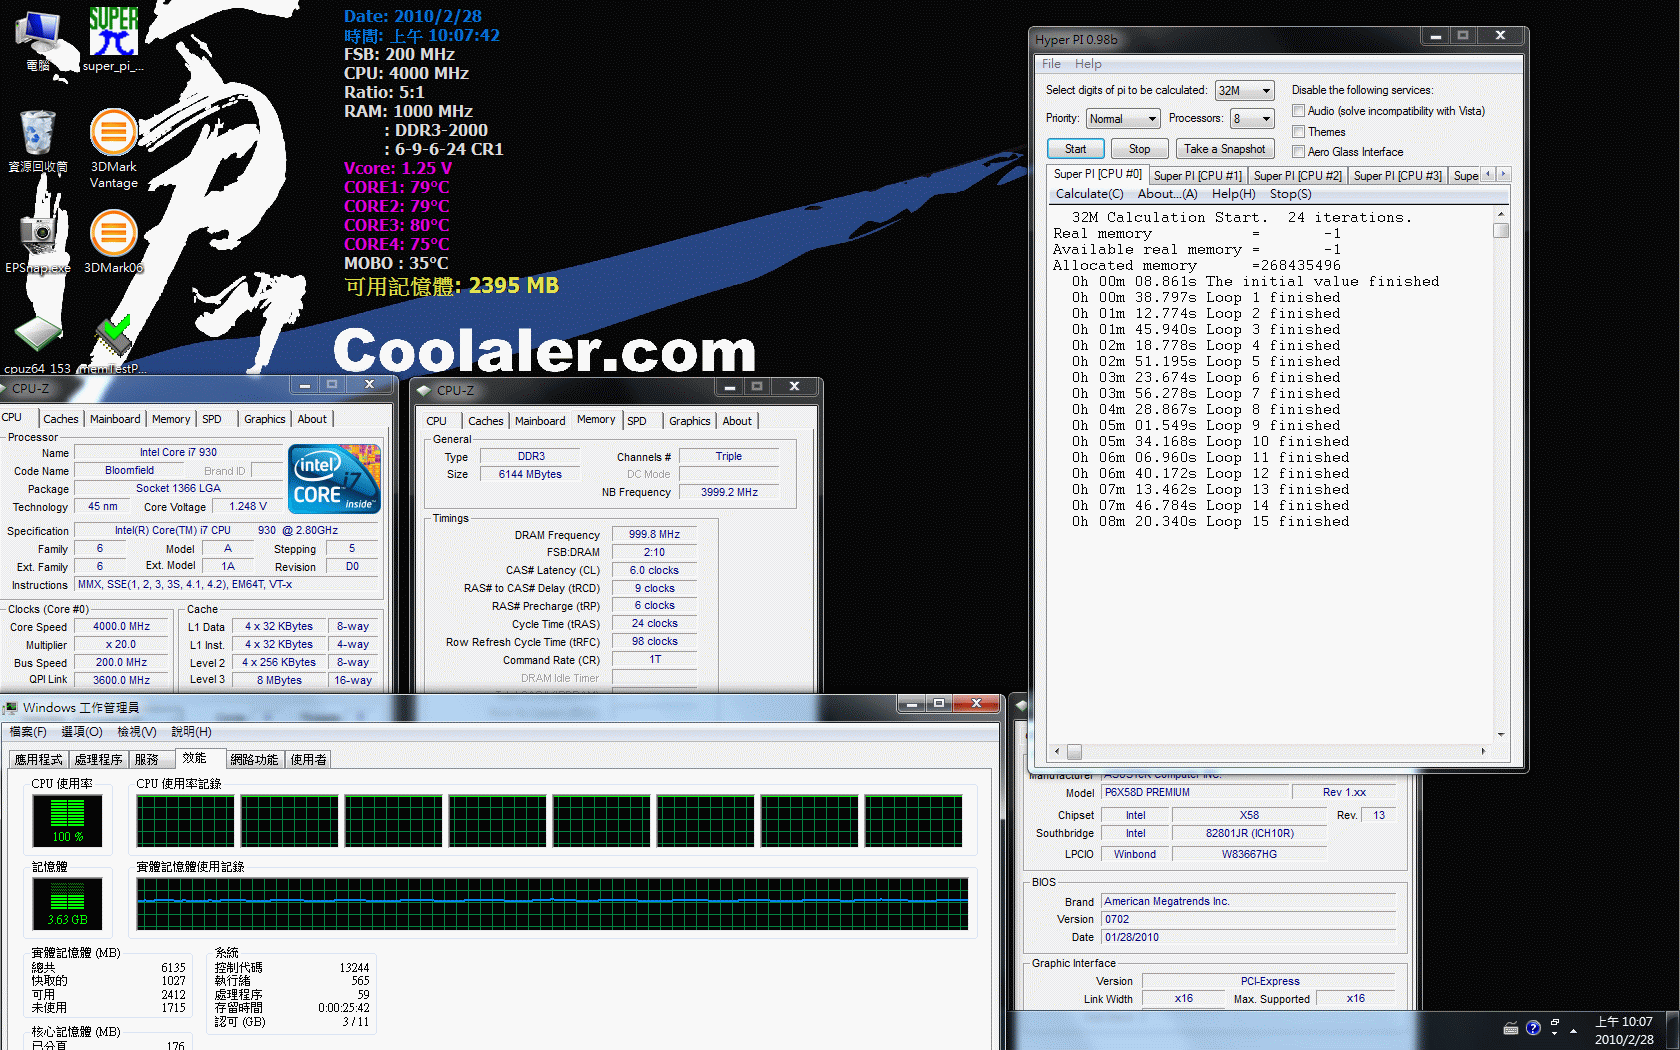Switch to Mainboard tab in left CPU-Z window
This screenshot has height=1050, width=1680.
tap(115, 419)
